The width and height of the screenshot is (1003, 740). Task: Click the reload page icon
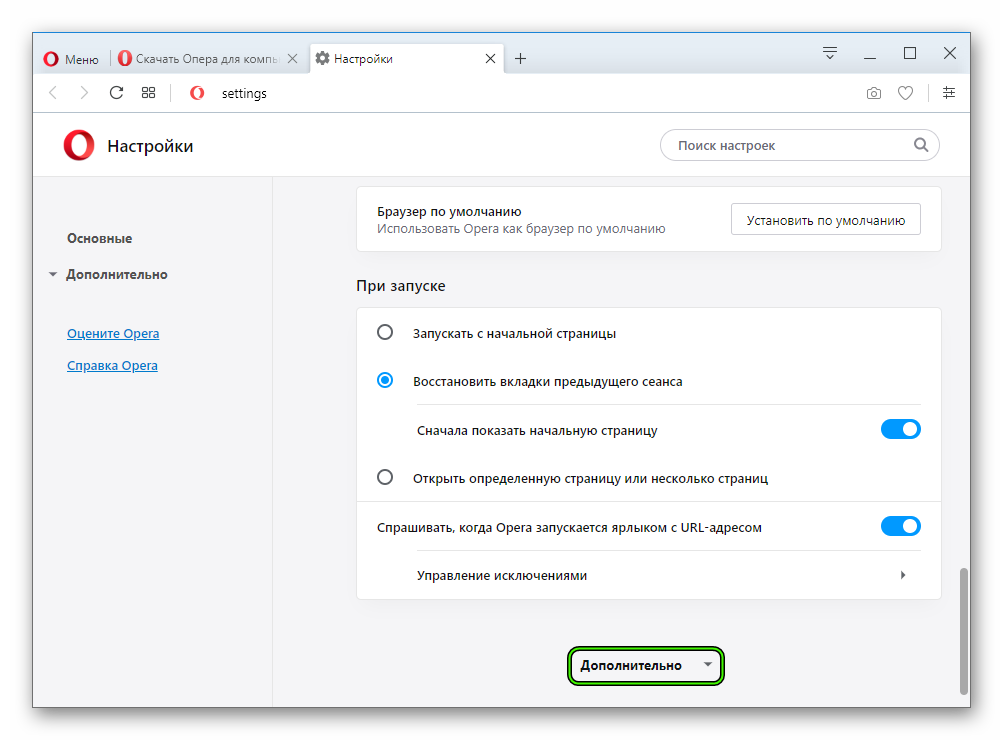coord(116,93)
